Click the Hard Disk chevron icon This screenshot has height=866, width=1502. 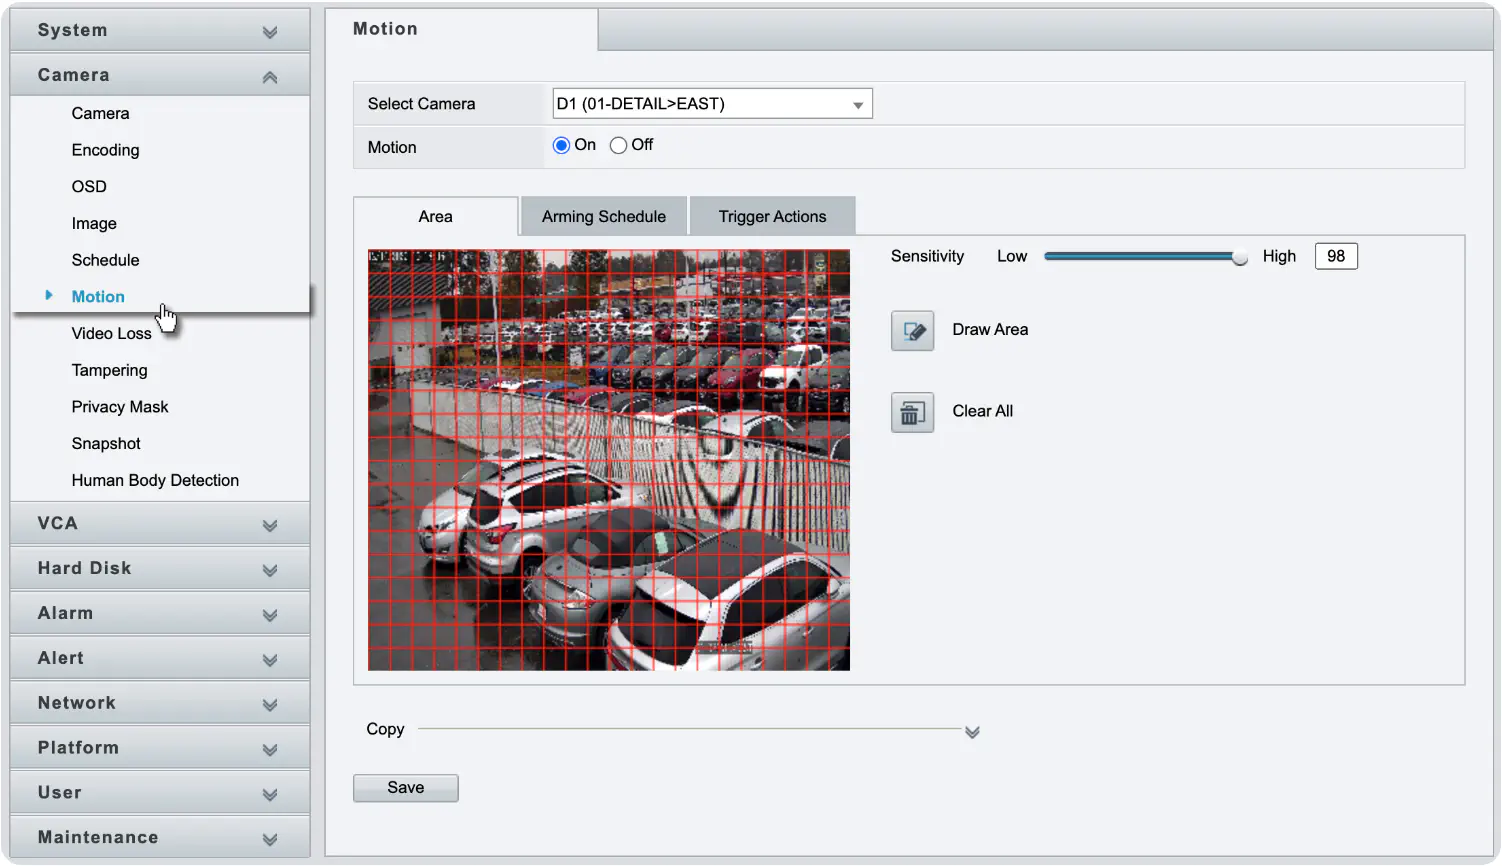(270, 570)
